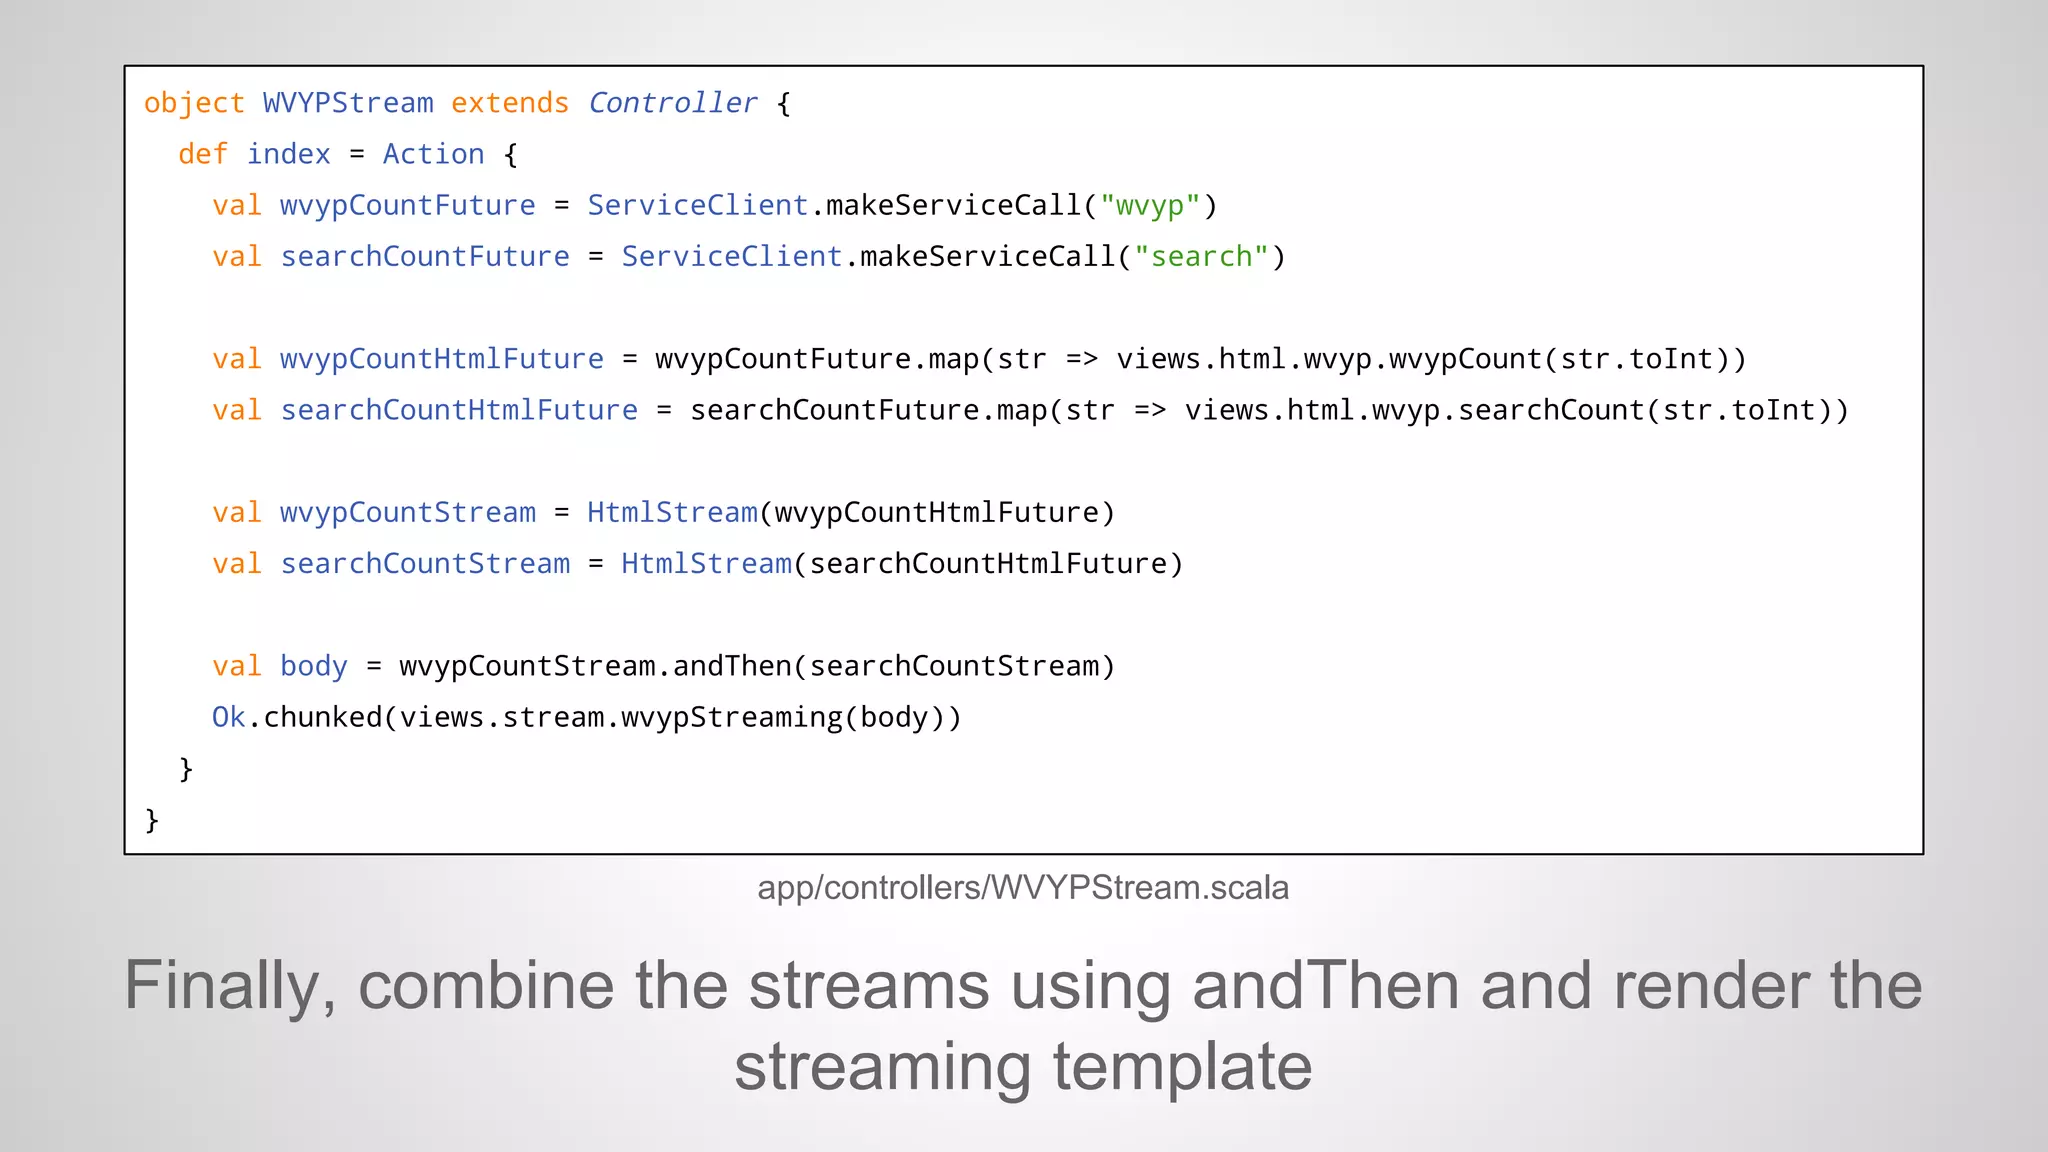Click the string literal "search"
This screenshot has height=1152, width=2048.
pyautogui.click(x=1201, y=256)
